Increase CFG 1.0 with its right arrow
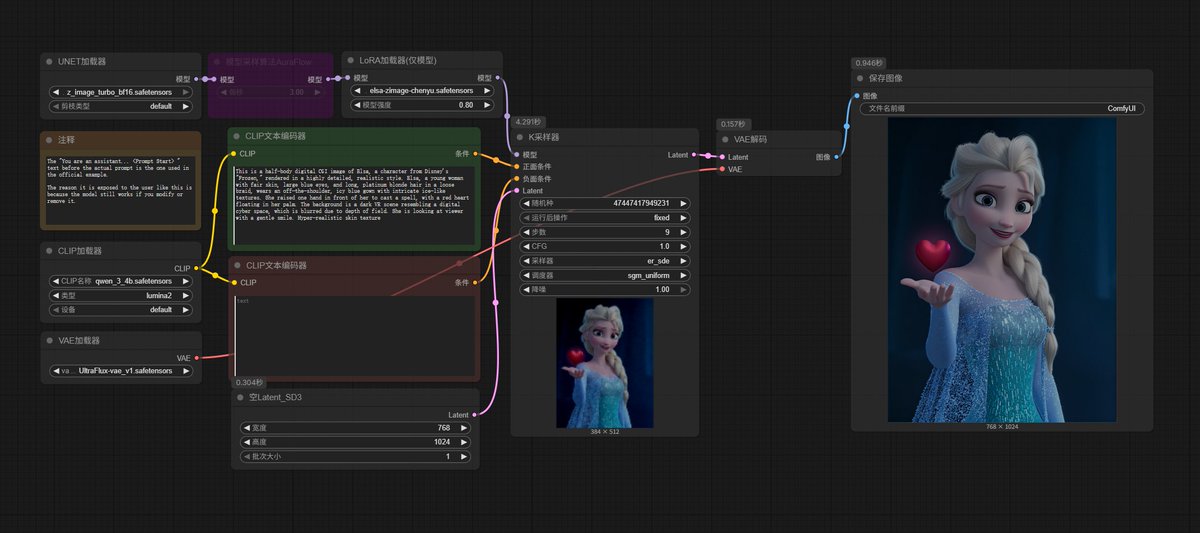Image resolution: width=1200 pixels, height=533 pixels. [x=683, y=246]
